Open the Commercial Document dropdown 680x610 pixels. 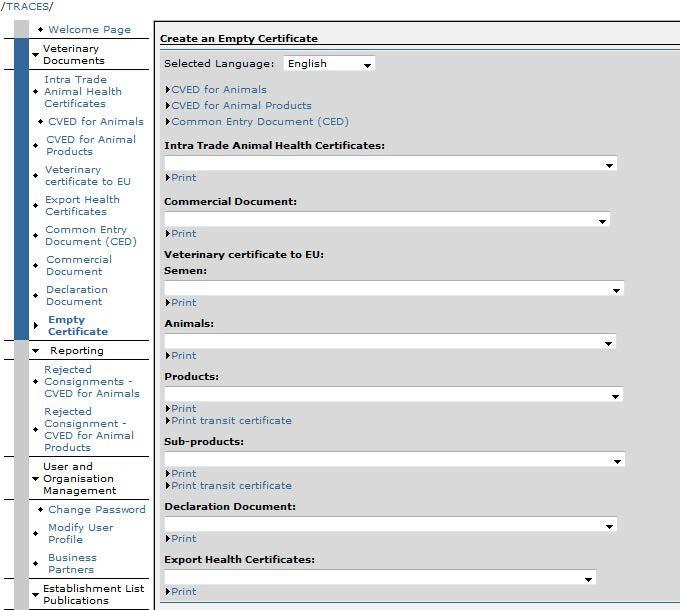(x=387, y=220)
